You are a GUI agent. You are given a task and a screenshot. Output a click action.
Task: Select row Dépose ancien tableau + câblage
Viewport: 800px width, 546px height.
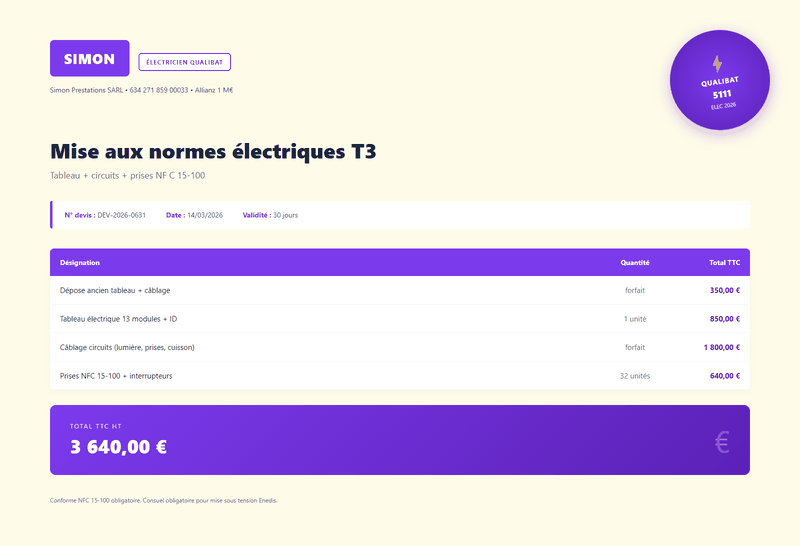tap(400, 290)
